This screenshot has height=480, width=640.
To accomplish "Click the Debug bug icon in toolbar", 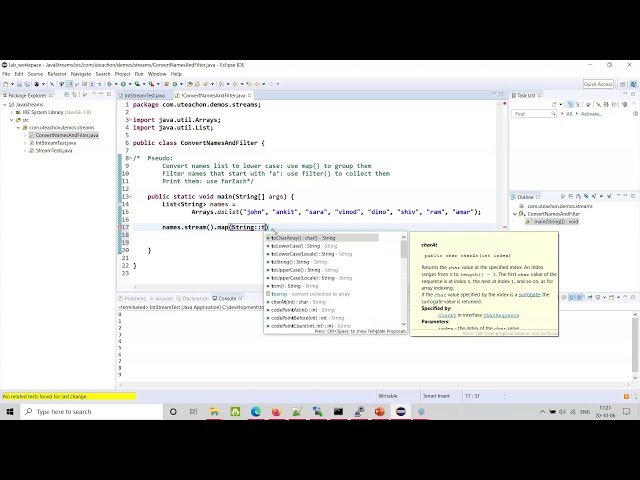I will [109, 84].
